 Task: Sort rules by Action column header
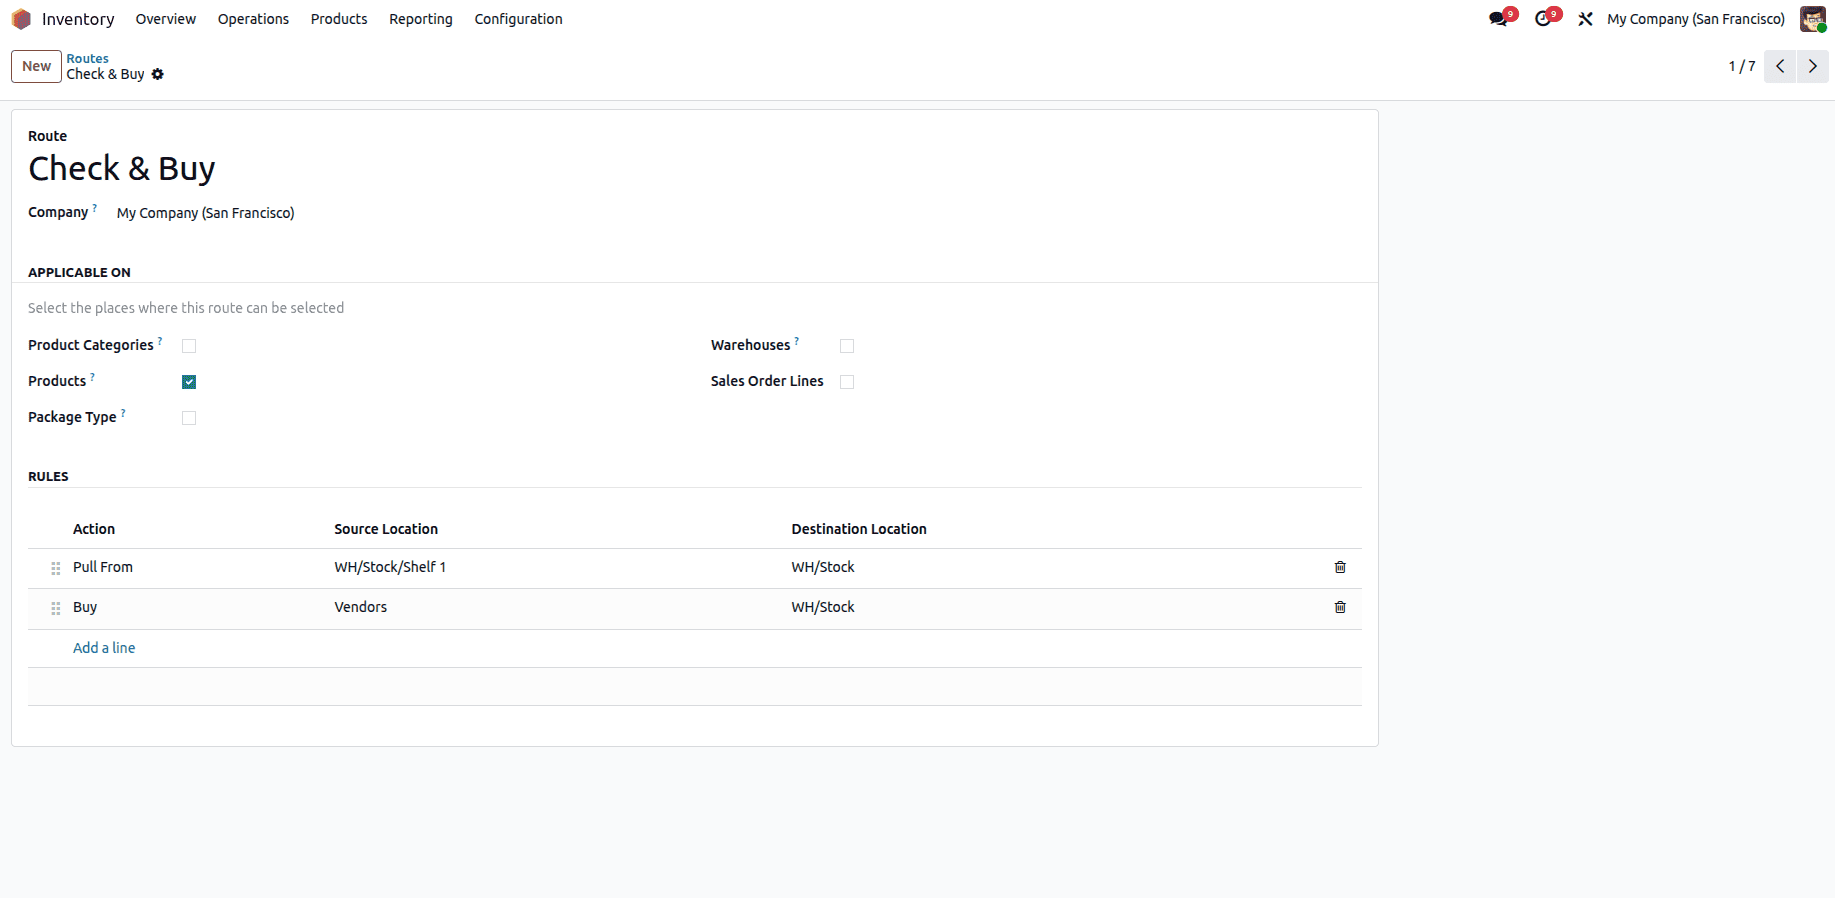click(x=94, y=529)
